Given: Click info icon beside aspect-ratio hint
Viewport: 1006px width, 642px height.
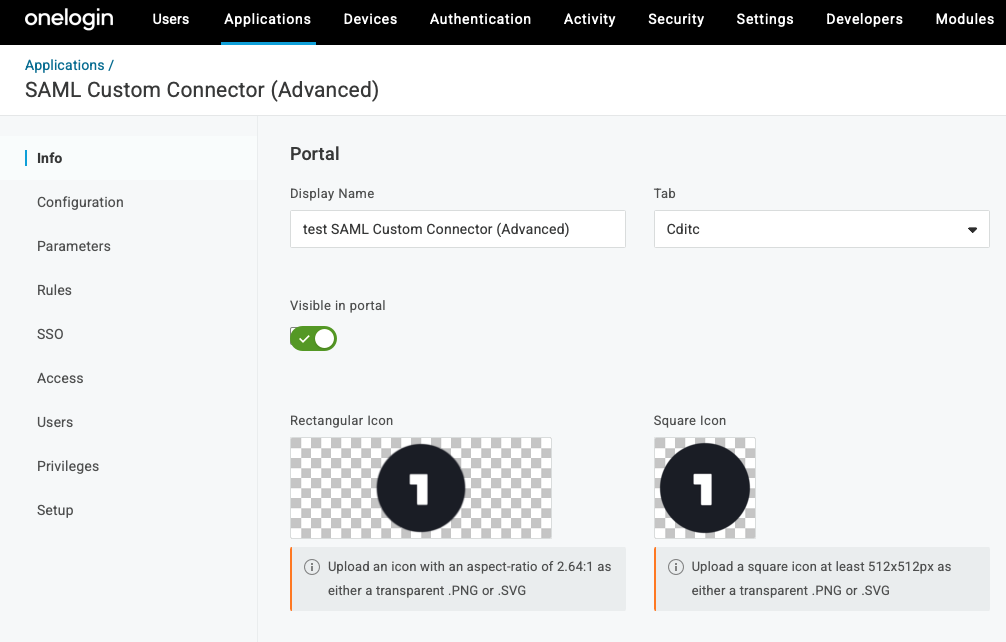Looking at the screenshot, I should coord(312,567).
